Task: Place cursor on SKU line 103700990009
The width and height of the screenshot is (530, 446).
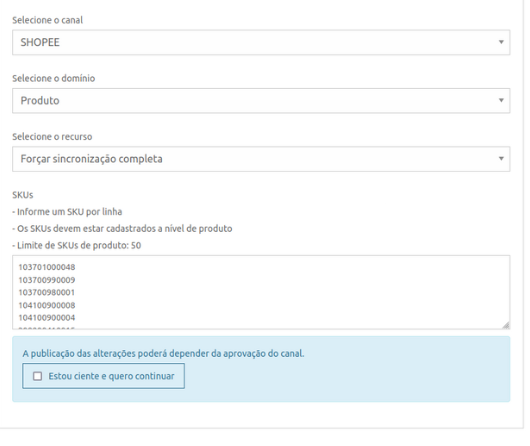Action: [47, 280]
